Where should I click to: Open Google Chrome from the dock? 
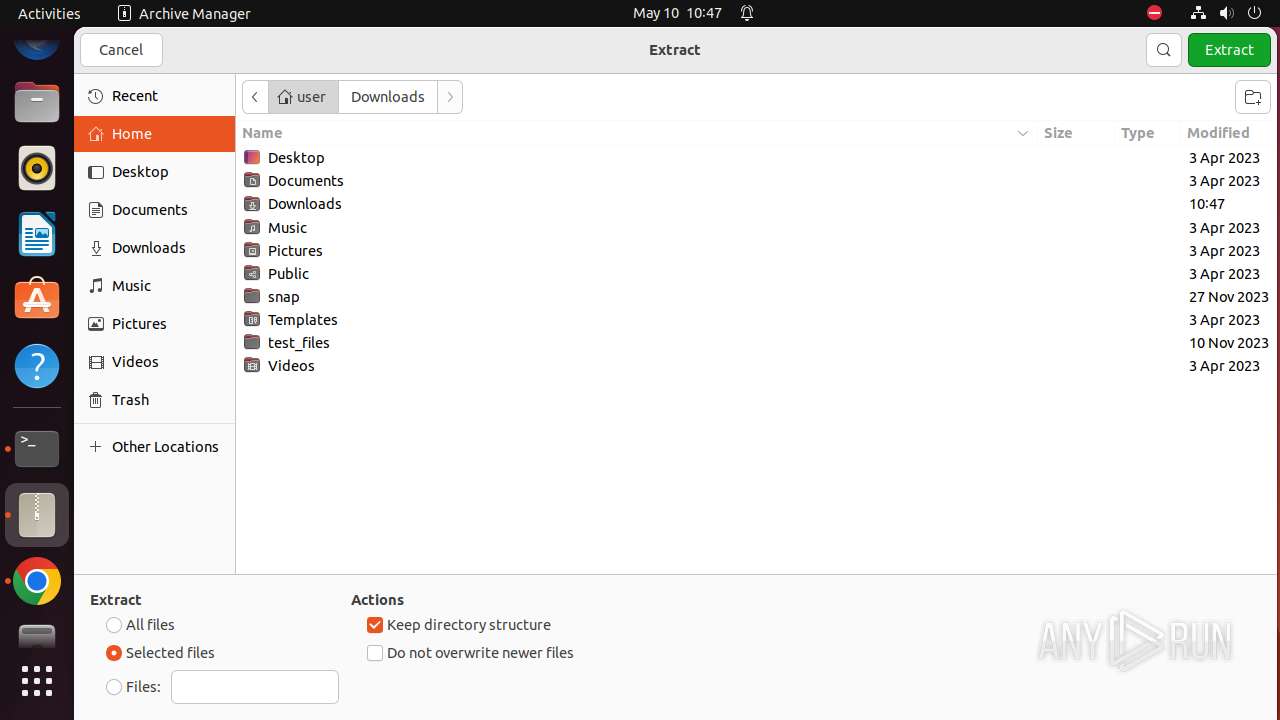[37, 581]
